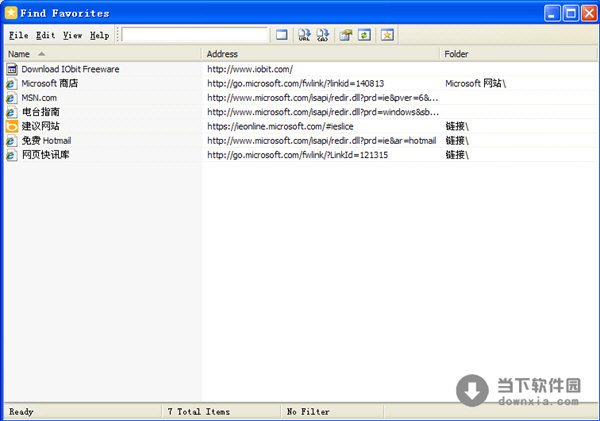Open the File menu
600x421 pixels.
[x=19, y=35]
